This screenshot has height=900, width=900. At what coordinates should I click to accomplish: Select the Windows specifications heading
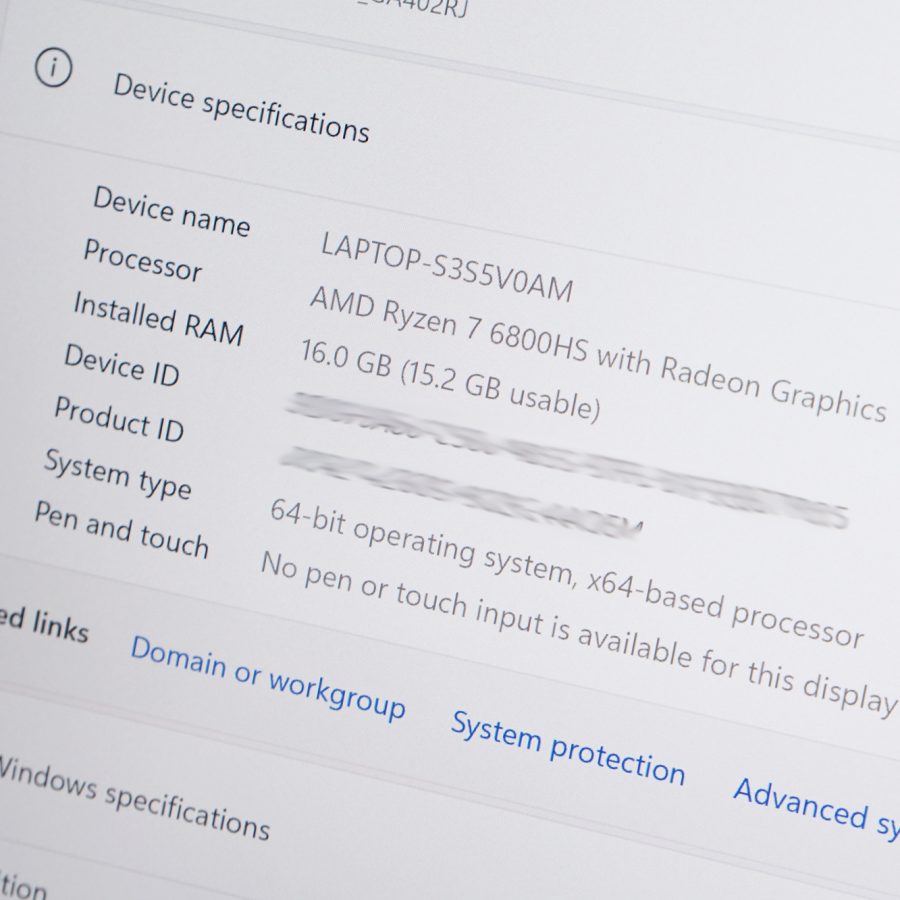tap(133, 798)
